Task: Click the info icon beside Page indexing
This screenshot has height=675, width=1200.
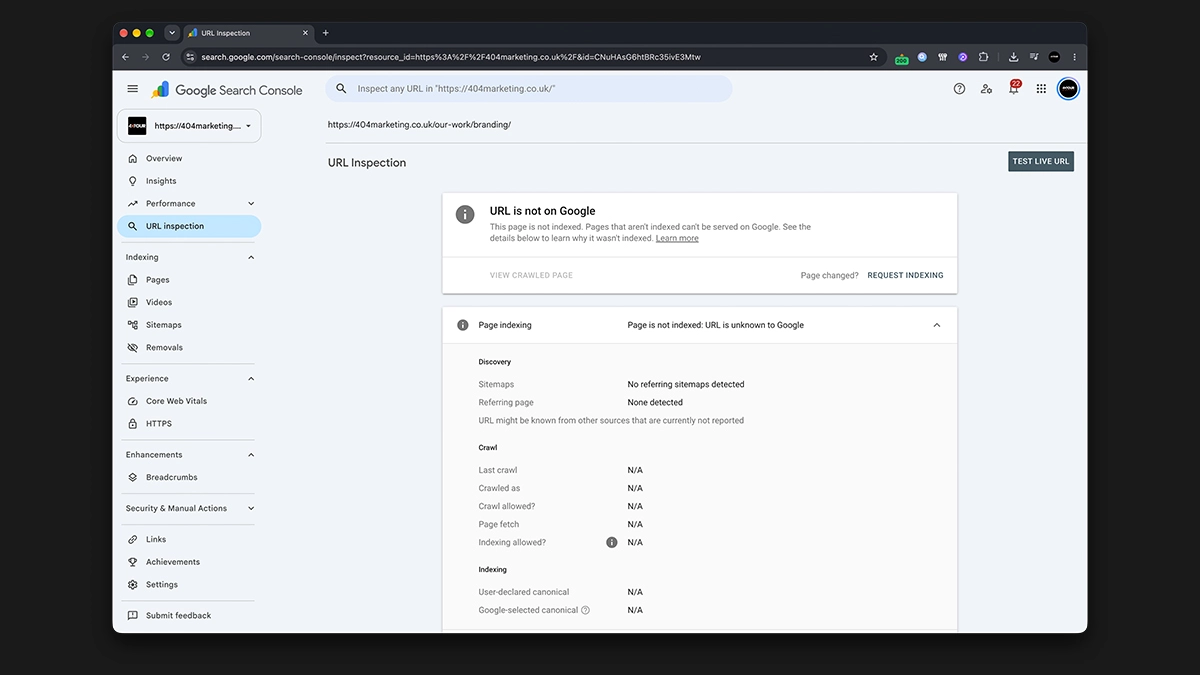Action: tap(463, 325)
